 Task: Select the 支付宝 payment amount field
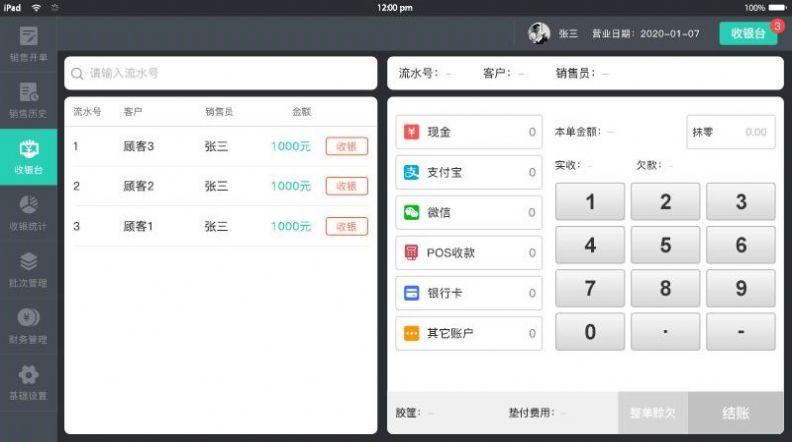469,172
